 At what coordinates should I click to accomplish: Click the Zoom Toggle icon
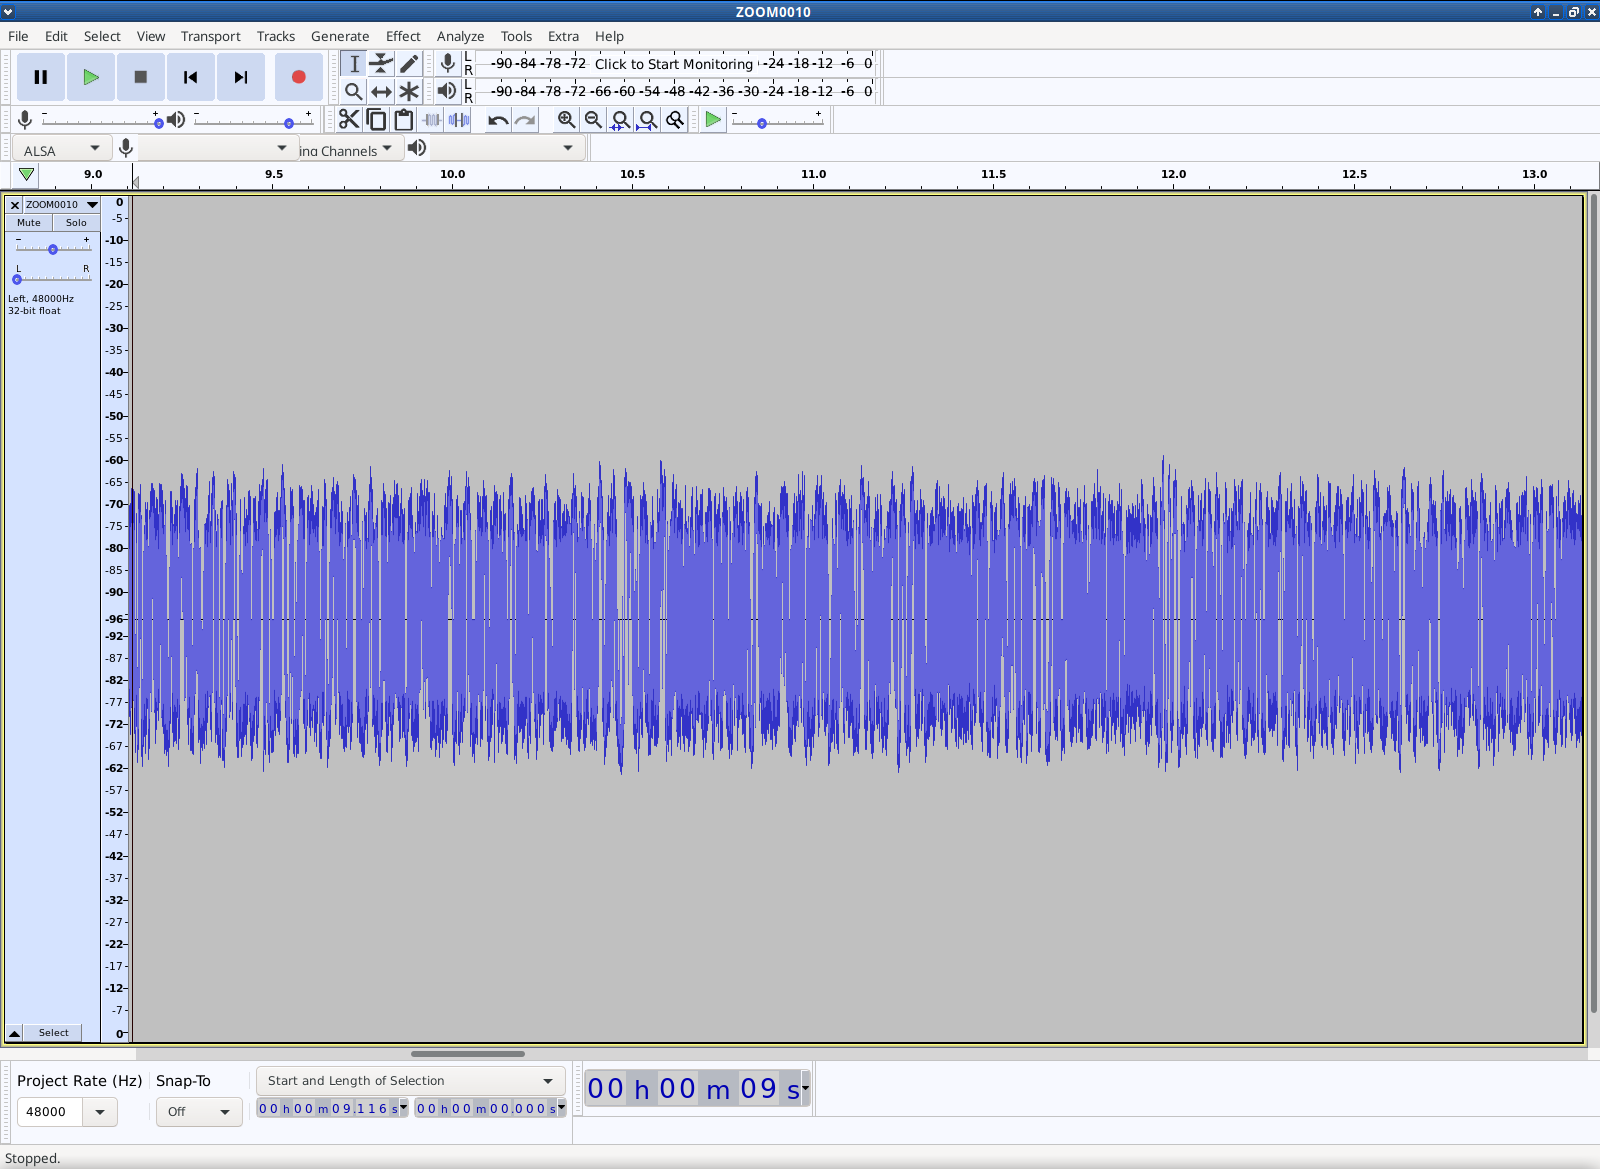[x=676, y=120]
